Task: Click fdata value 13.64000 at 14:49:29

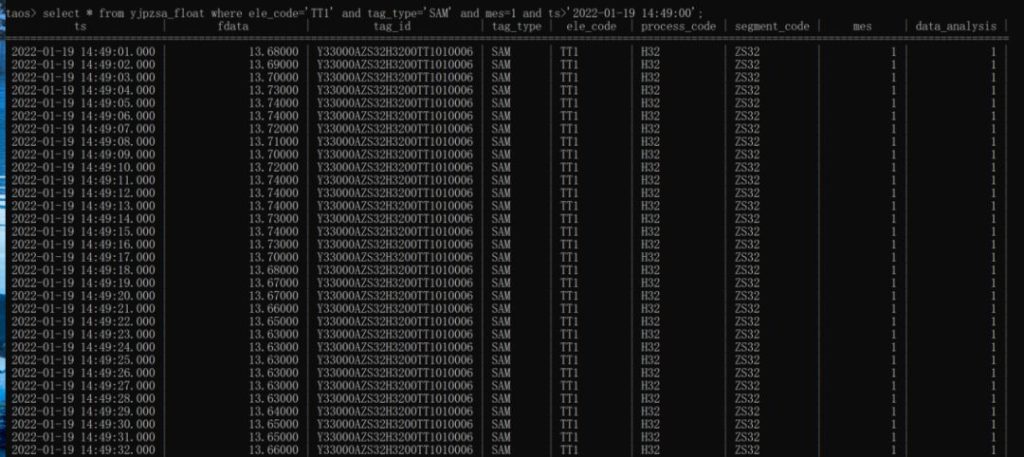Action: click(x=274, y=411)
